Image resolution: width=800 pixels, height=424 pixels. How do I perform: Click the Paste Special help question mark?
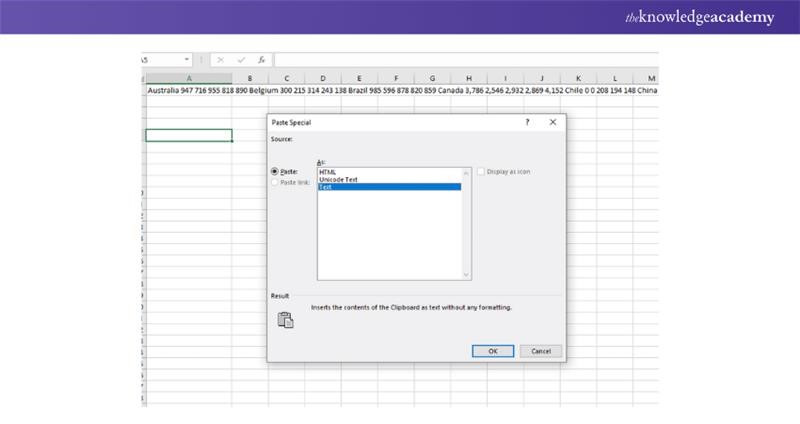pos(527,122)
